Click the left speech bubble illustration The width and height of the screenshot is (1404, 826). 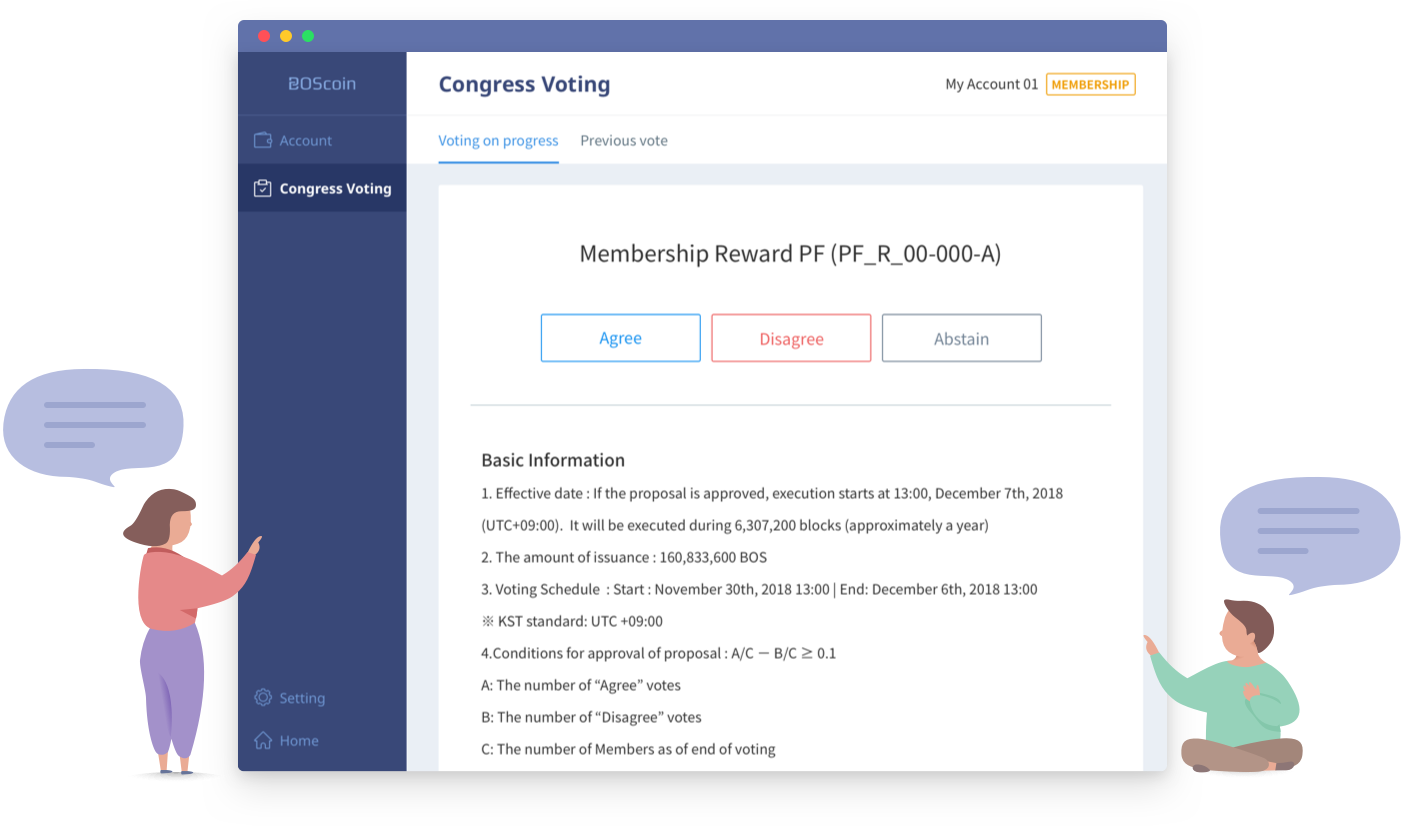coord(94,424)
